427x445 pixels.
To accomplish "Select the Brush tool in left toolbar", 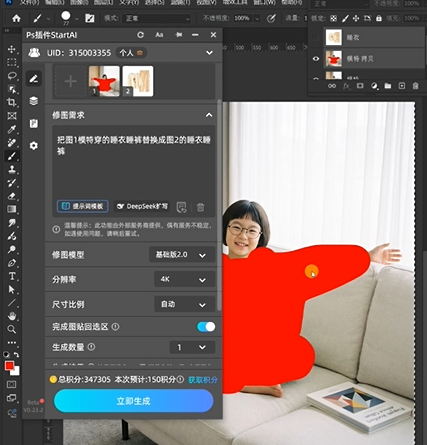I will coord(12,156).
